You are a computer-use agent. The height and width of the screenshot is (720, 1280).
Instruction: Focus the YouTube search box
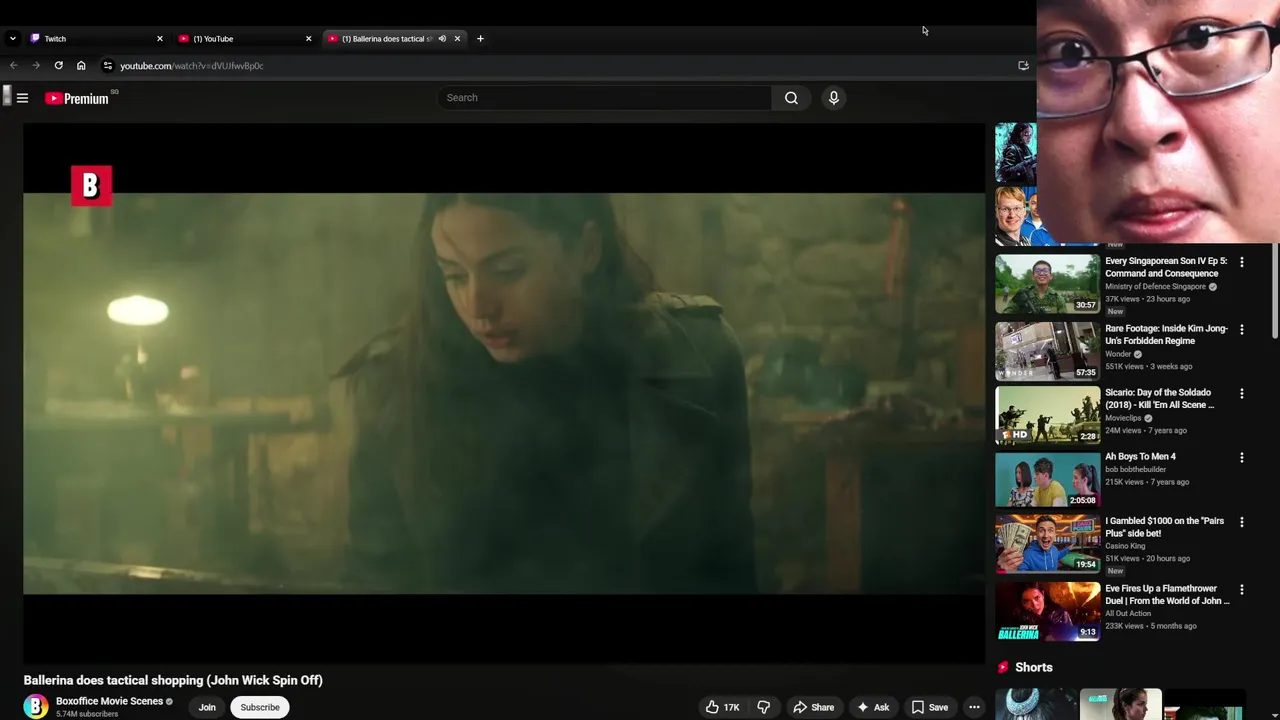point(604,98)
